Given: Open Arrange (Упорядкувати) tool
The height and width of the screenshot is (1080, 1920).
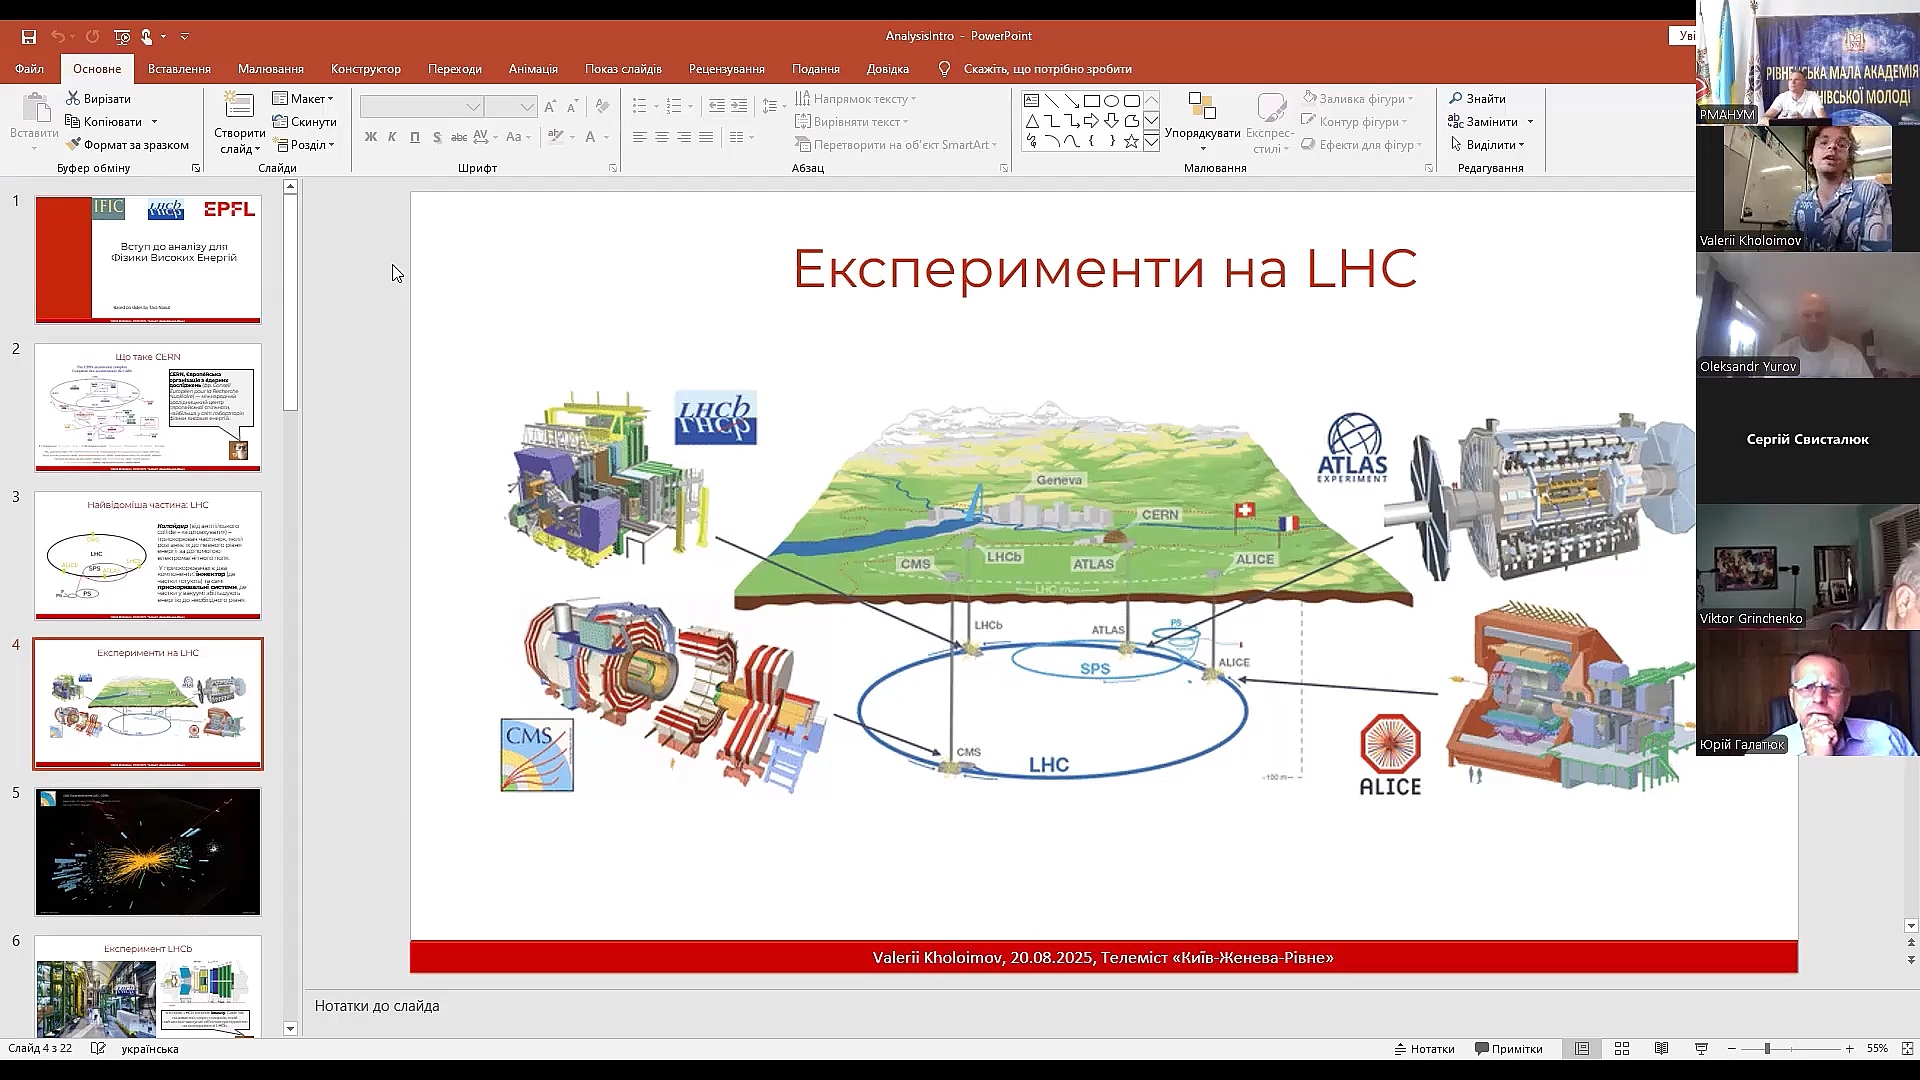Looking at the screenshot, I should (1202, 122).
